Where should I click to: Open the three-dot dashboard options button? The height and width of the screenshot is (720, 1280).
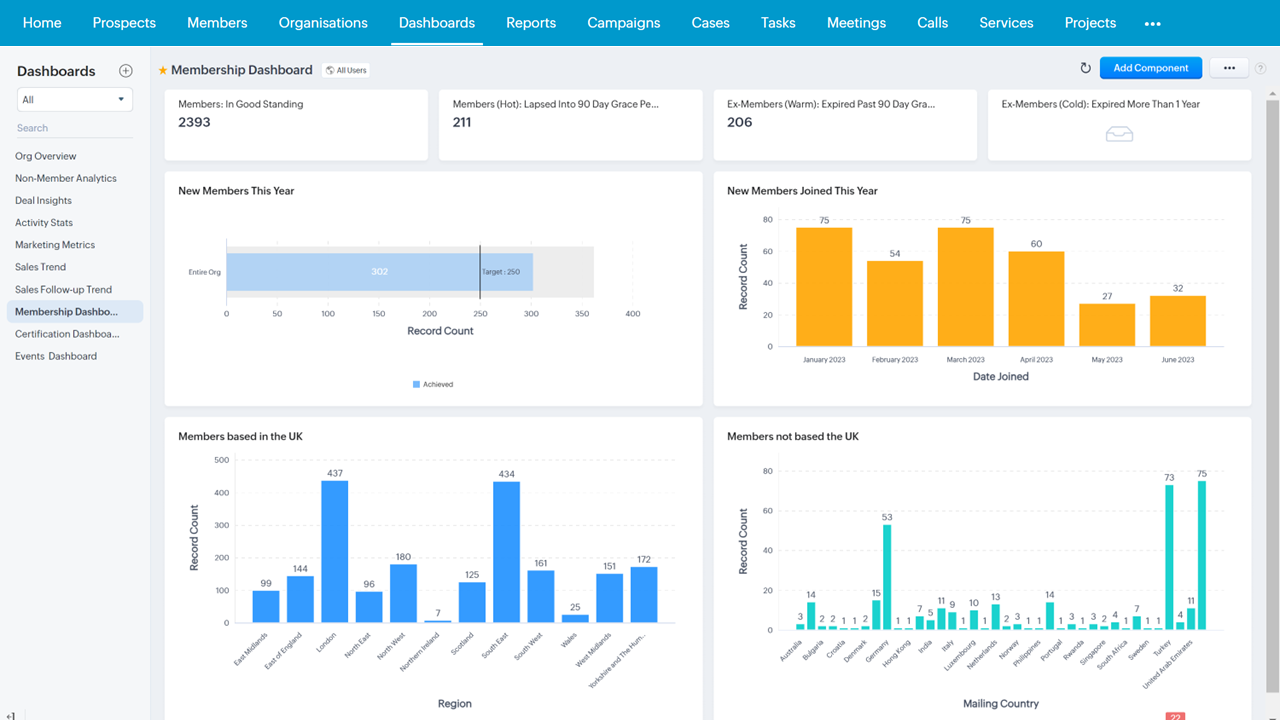coord(1229,68)
